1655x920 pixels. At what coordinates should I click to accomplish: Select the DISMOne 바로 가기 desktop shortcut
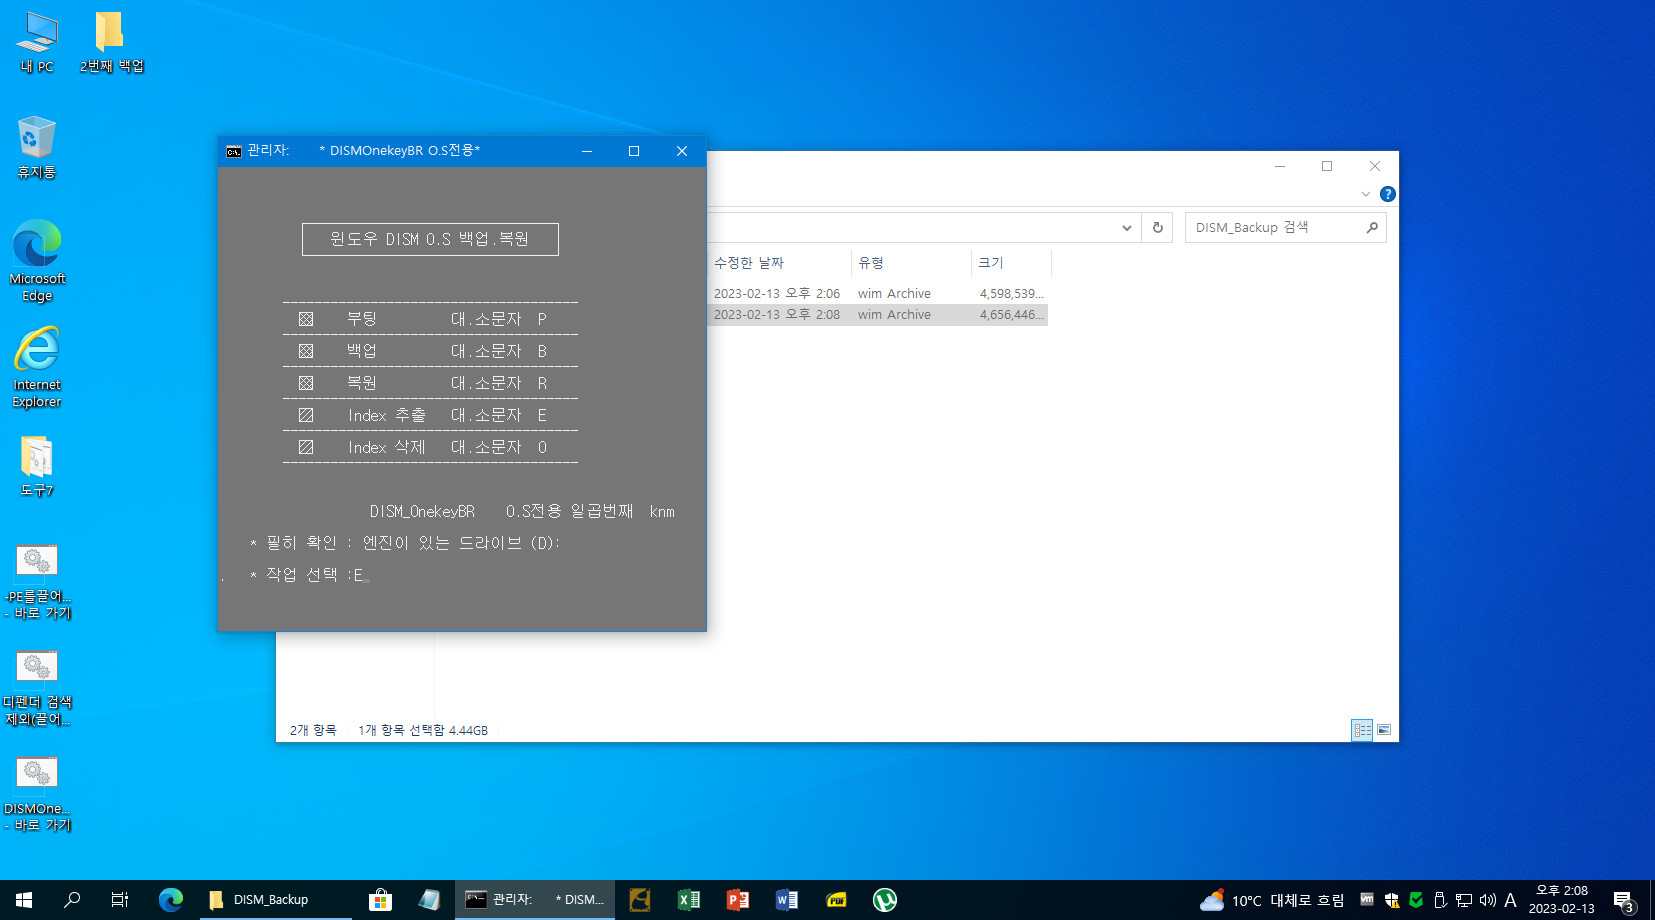tap(37, 794)
